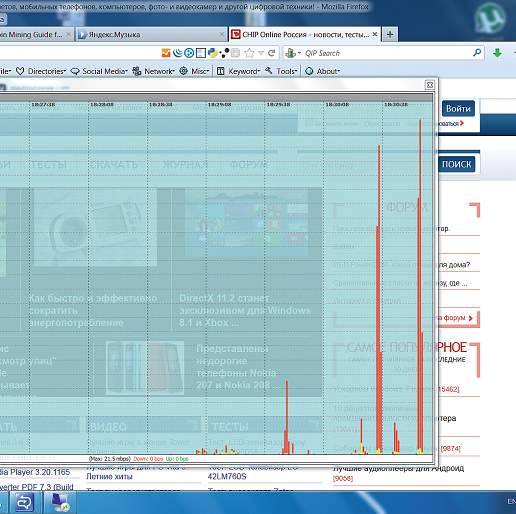Click the blue circular address bar icon
The height and width of the screenshot is (514, 516).
click(189, 53)
